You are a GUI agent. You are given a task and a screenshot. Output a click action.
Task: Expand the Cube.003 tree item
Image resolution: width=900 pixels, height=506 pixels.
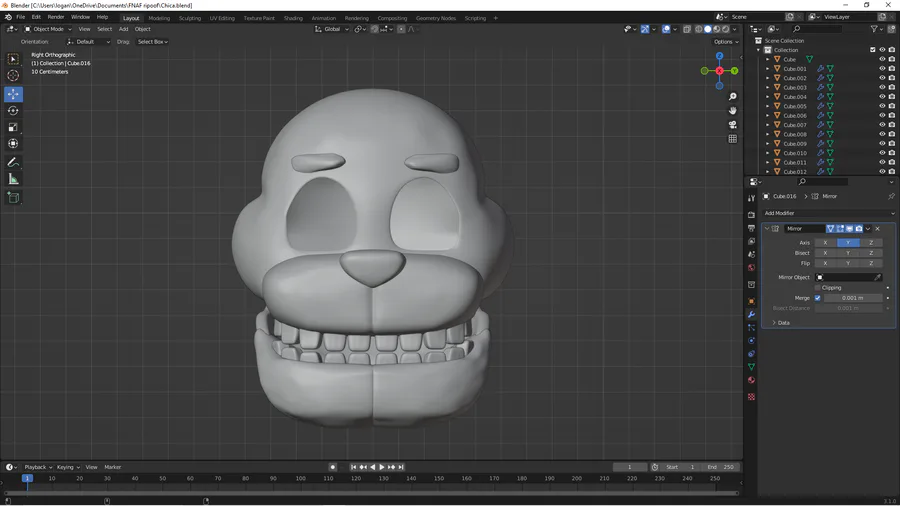click(x=768, y=88)
